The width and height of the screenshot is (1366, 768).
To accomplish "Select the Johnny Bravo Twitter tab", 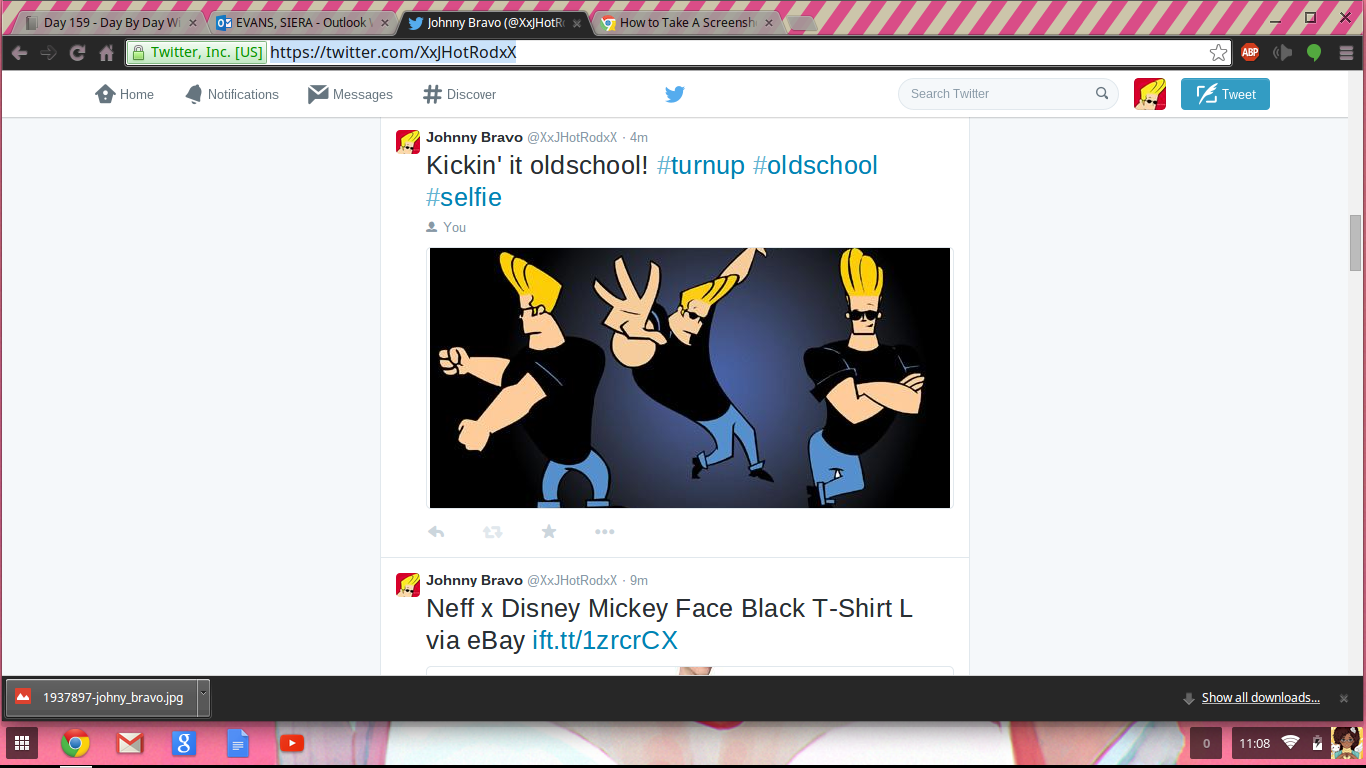I will pyautogui.click(x=494, y=23).
